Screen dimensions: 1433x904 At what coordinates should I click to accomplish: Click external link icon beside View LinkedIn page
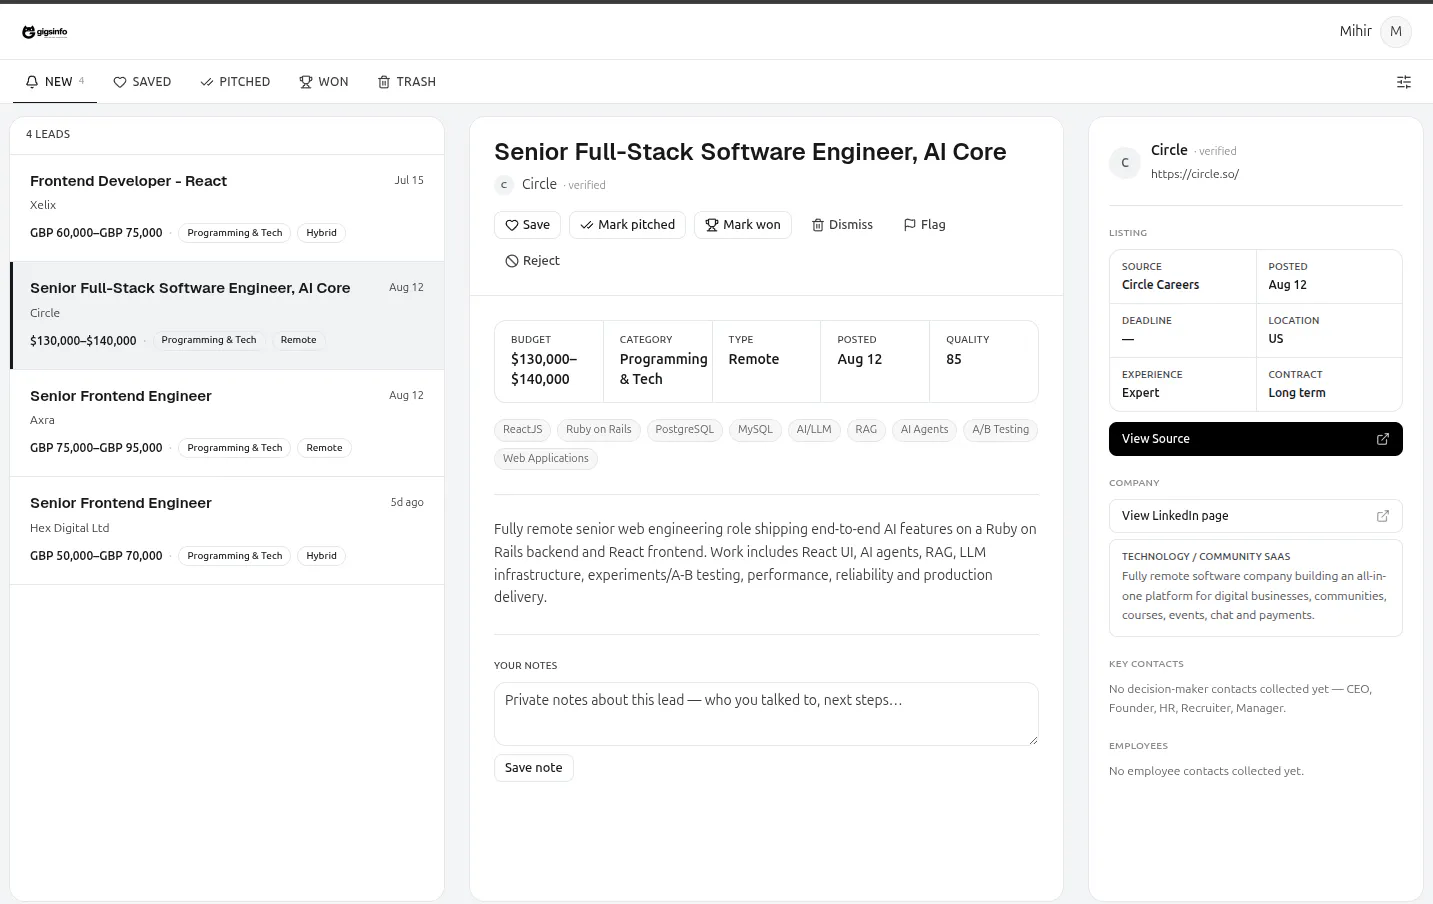(x=1383, y=516)
